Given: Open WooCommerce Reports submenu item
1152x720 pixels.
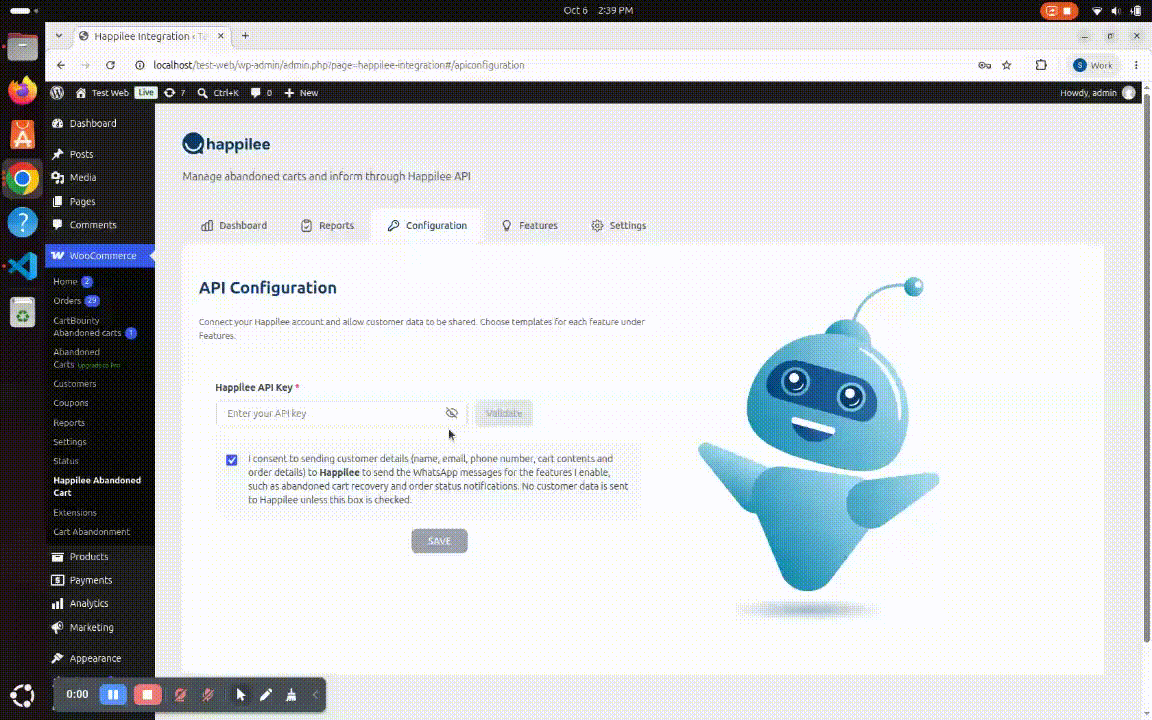Looking at the screenshot, I should (68, 422).
